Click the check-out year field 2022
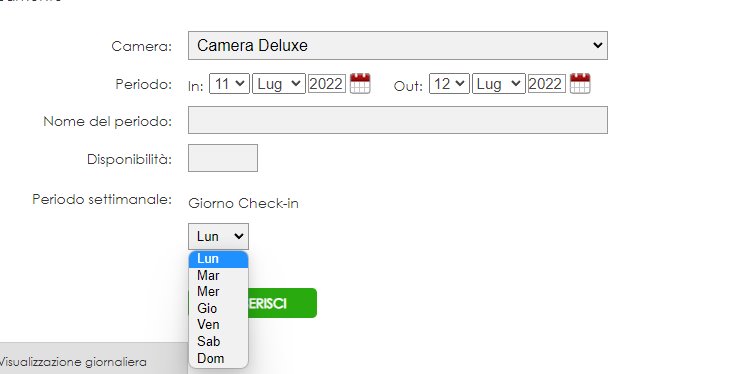 (547, 84)
